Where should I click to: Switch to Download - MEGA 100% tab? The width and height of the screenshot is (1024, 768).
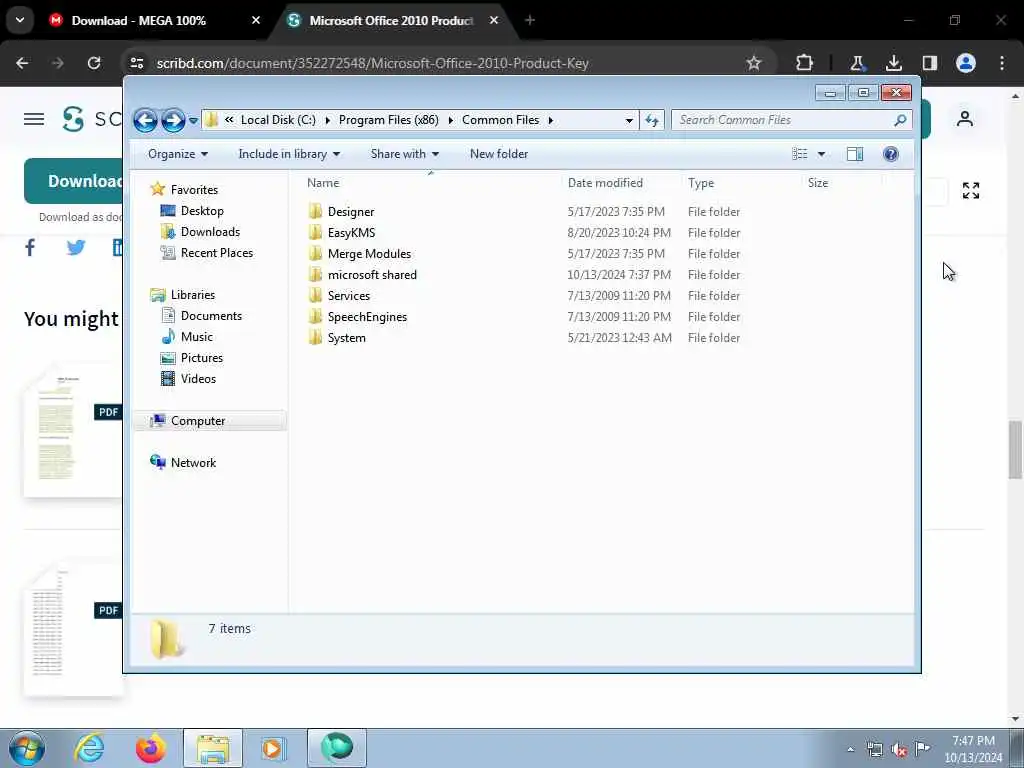tap(138, 20)
